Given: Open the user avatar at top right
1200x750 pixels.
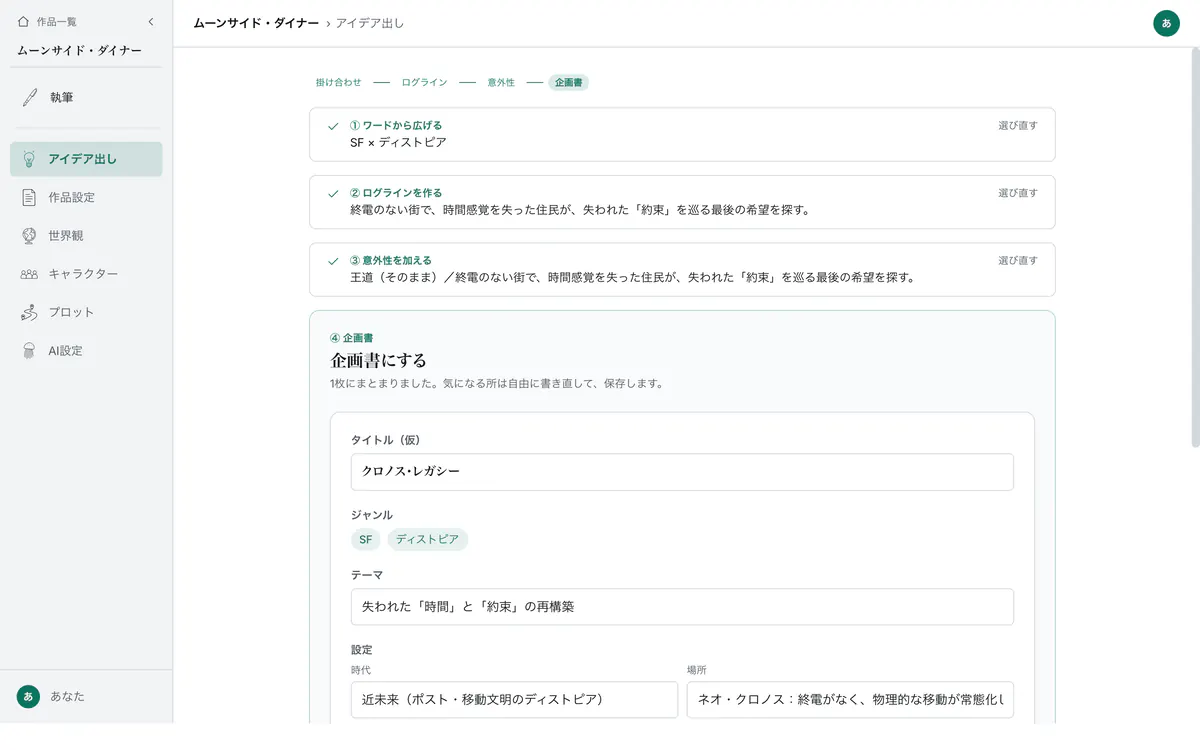Looking at the screenshot, I should click(1166, 23).
